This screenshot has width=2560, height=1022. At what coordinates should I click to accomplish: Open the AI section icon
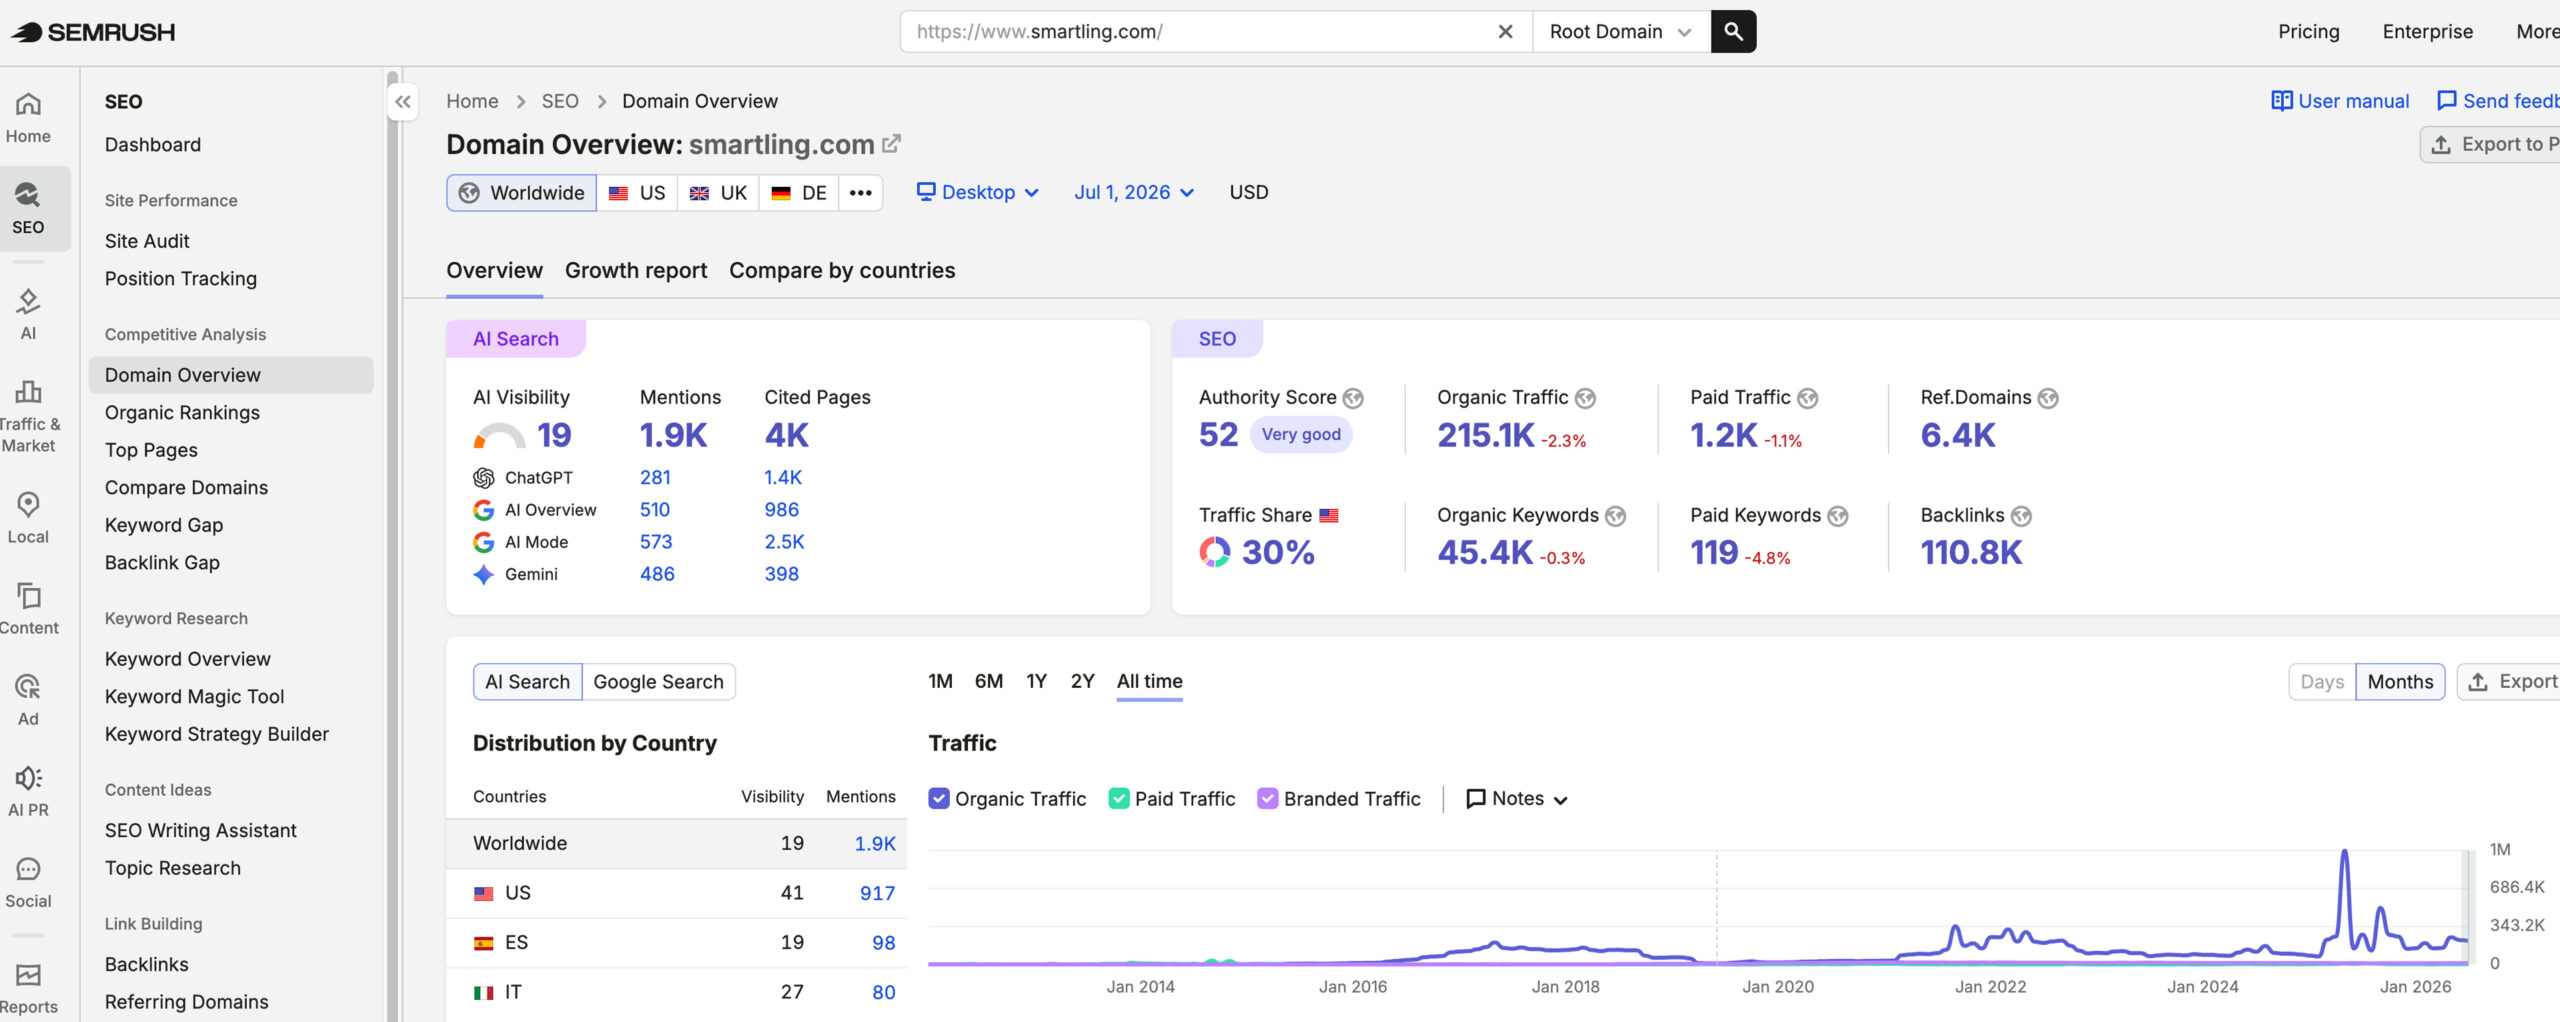pos(28,301)
